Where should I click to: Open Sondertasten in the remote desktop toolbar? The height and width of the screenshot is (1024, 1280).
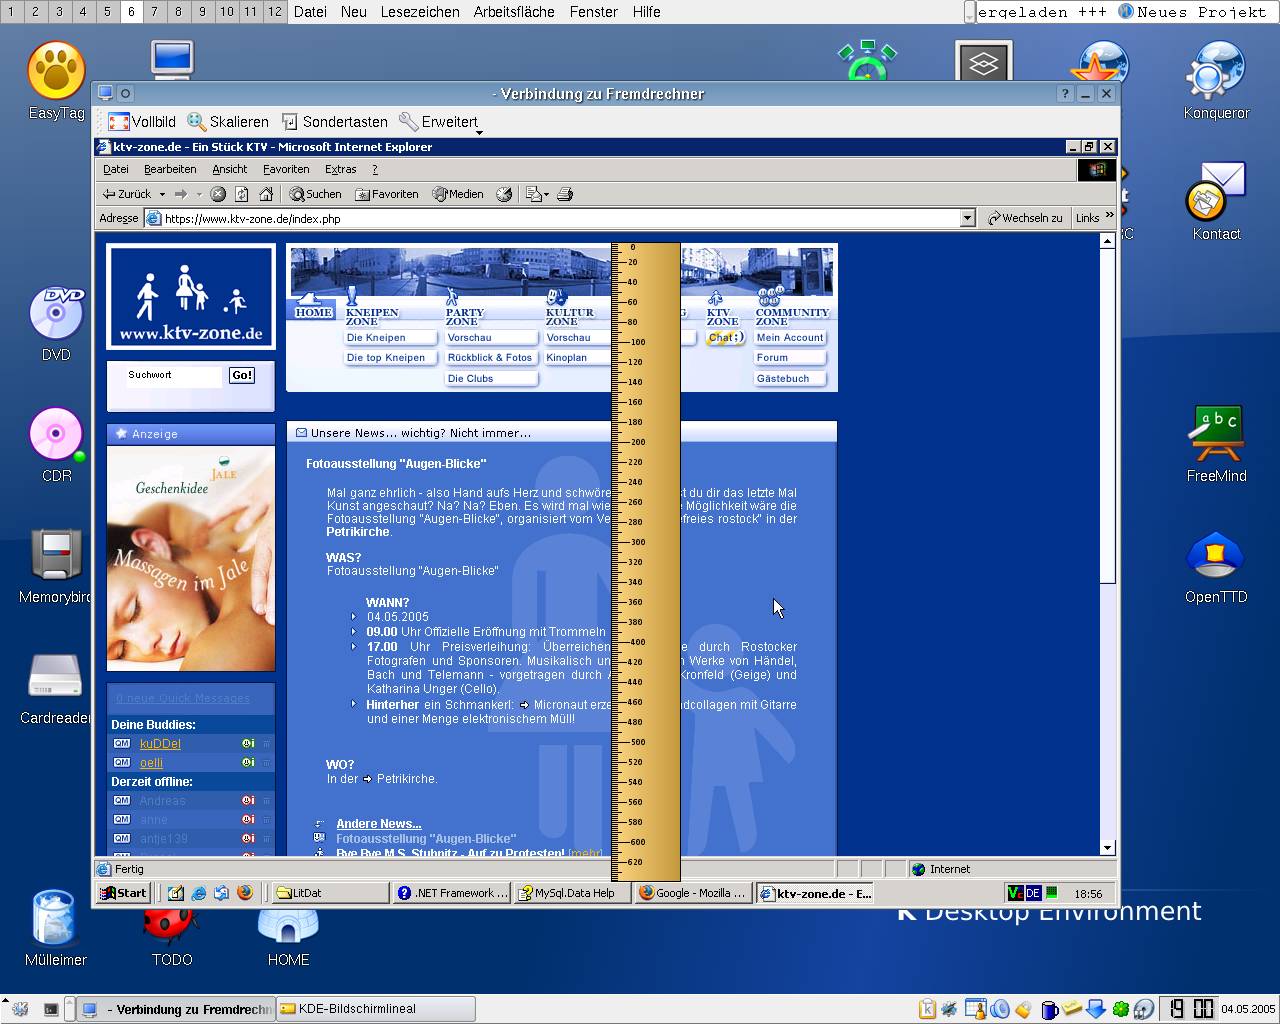click(334, 122)
